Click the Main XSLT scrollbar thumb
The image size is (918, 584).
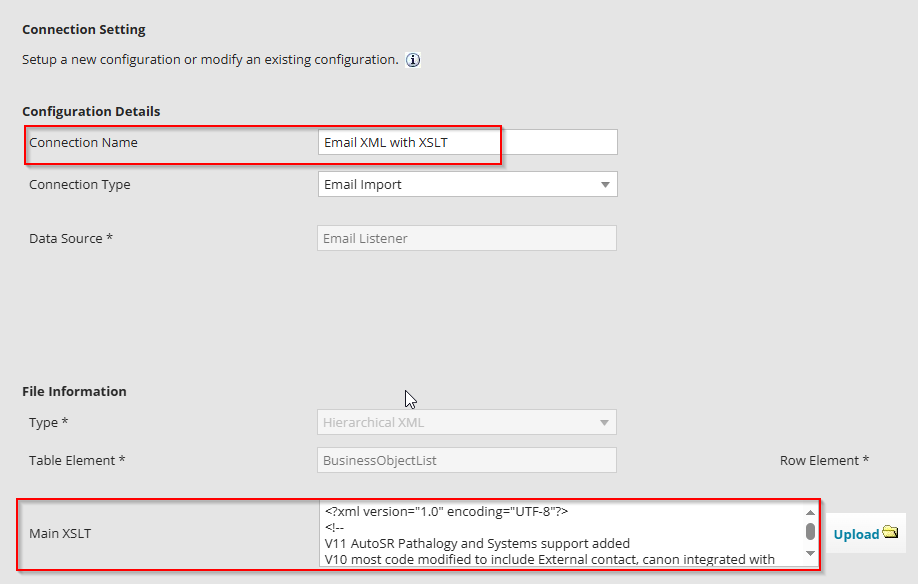point(810,530)
